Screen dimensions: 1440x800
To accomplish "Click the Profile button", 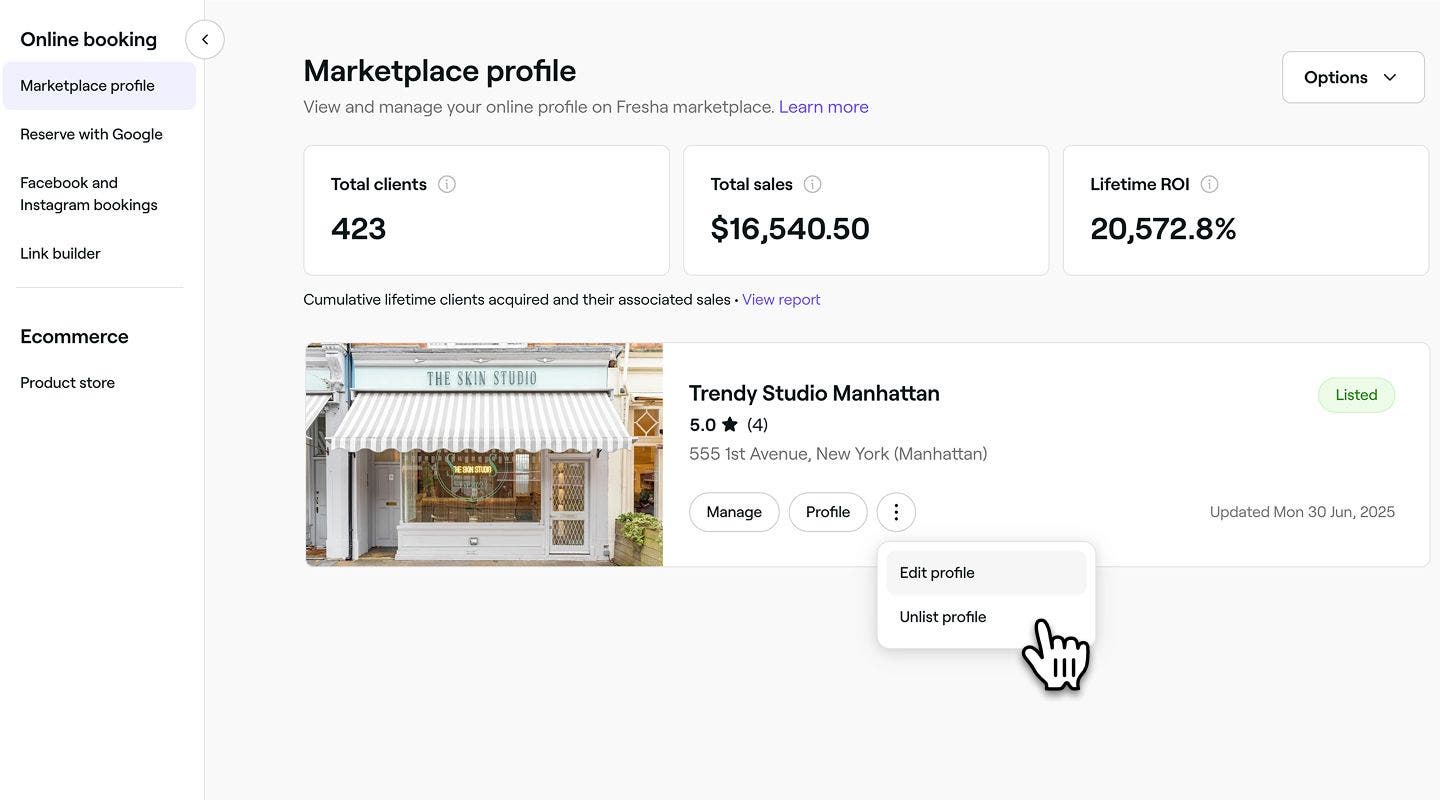I will pos(828,512).
